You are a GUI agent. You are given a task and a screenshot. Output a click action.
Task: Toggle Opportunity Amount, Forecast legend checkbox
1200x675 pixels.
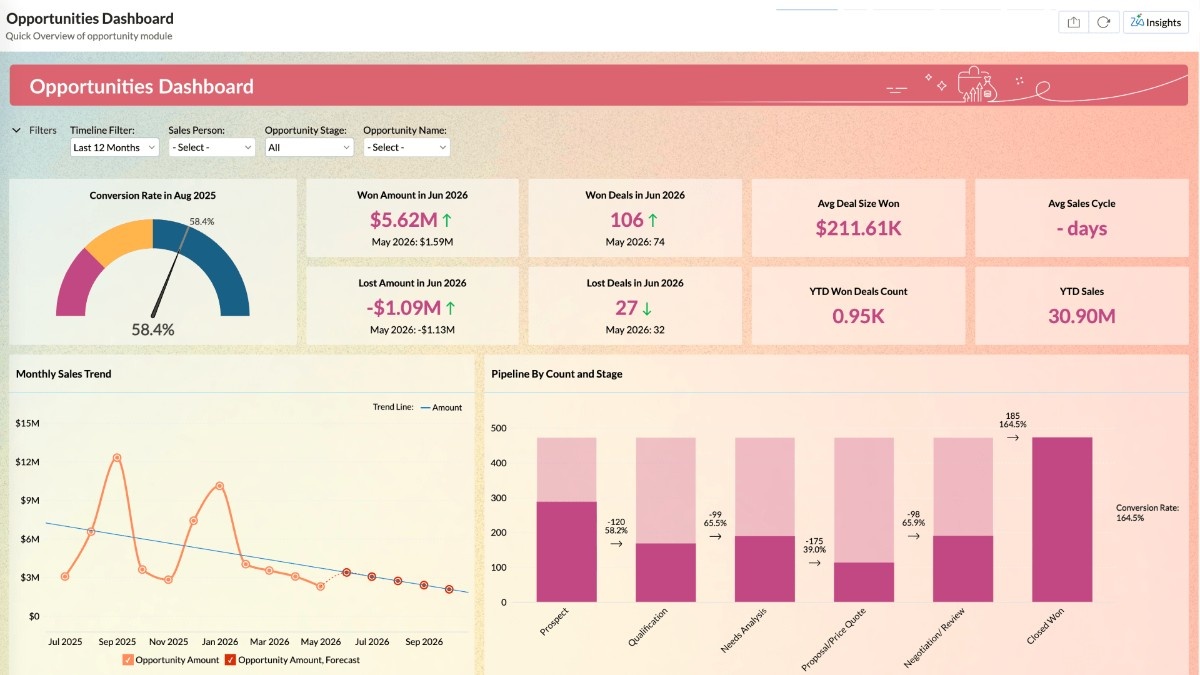coord(230,660)
